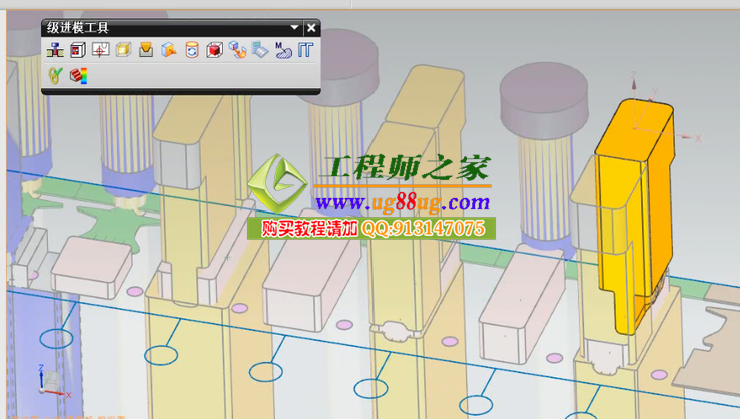Select the yellow transparent cube icon
This screenshot has width=740, height=419.
point(123,50)
